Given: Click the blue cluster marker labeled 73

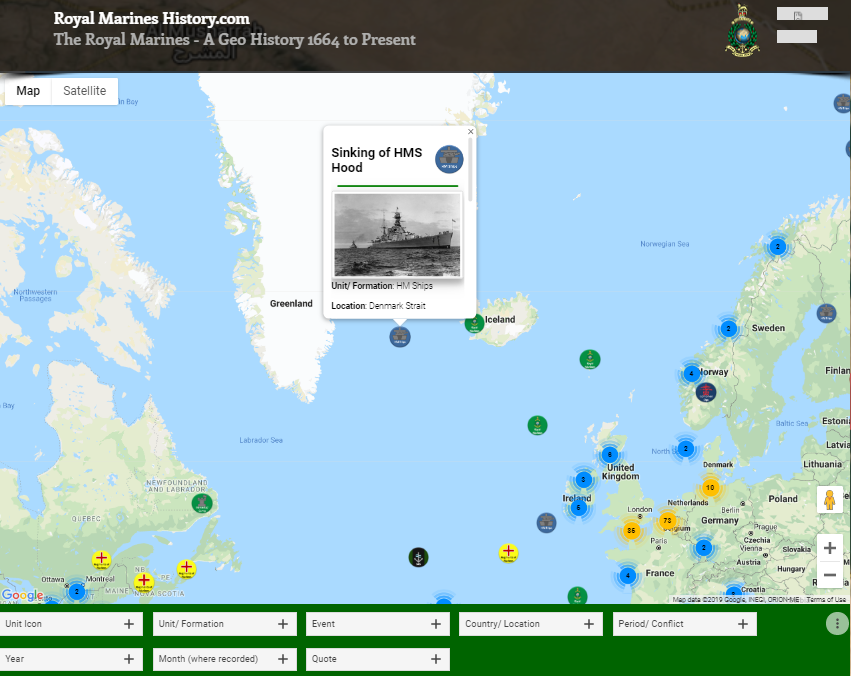Looking at the screenshot, I should (x=666, y=521).
